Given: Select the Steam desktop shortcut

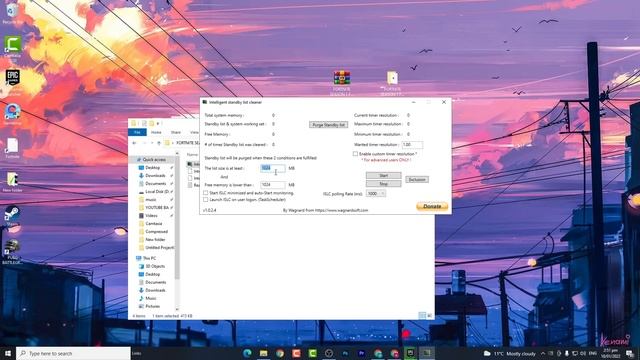Looking at the screenshot, I should (x=12, y=216).
